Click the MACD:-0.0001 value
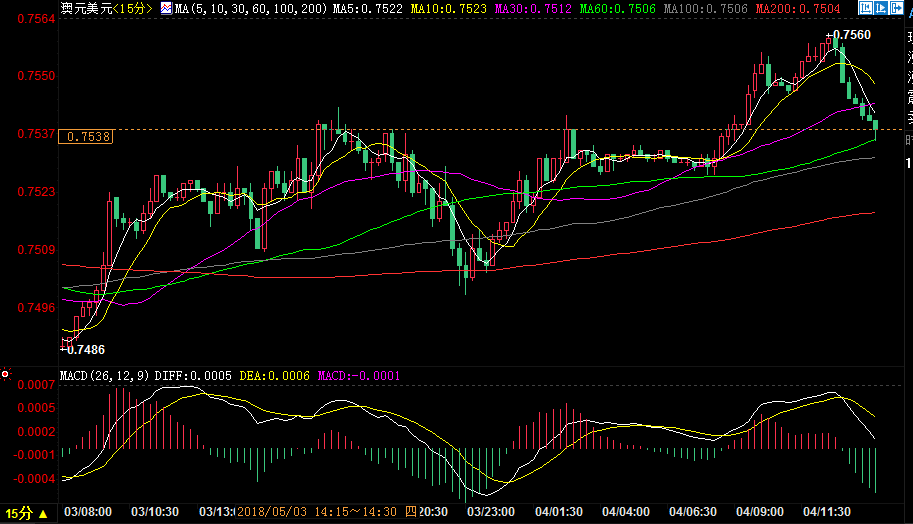 [359, 376]
